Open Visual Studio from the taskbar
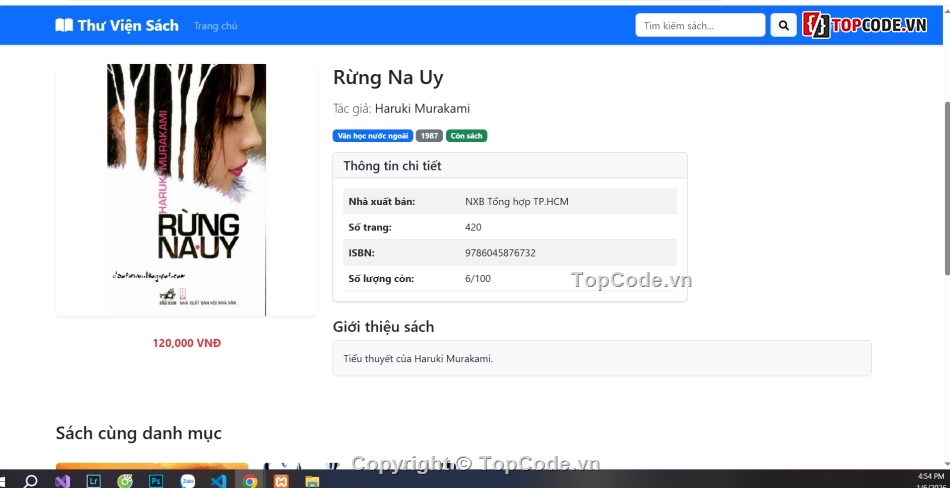This screenshot has height=488, width=950. tap(62, 480)
